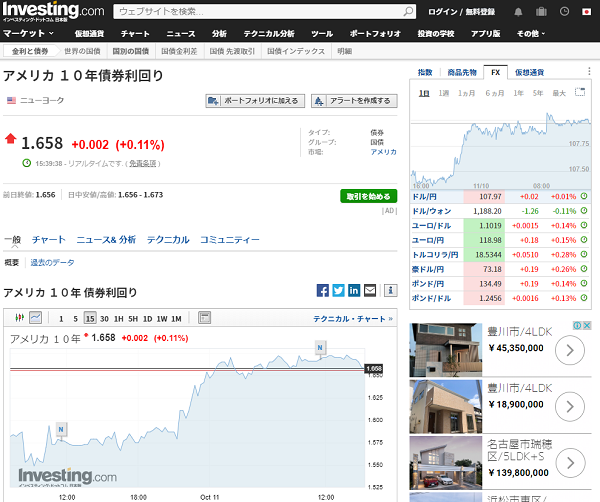Image resolution: width=600 pixels, height=502 pixels.
Task: Open 豊川市/4LDK ¥45,350,000 house thumbnail
Action: coord(446,350)
